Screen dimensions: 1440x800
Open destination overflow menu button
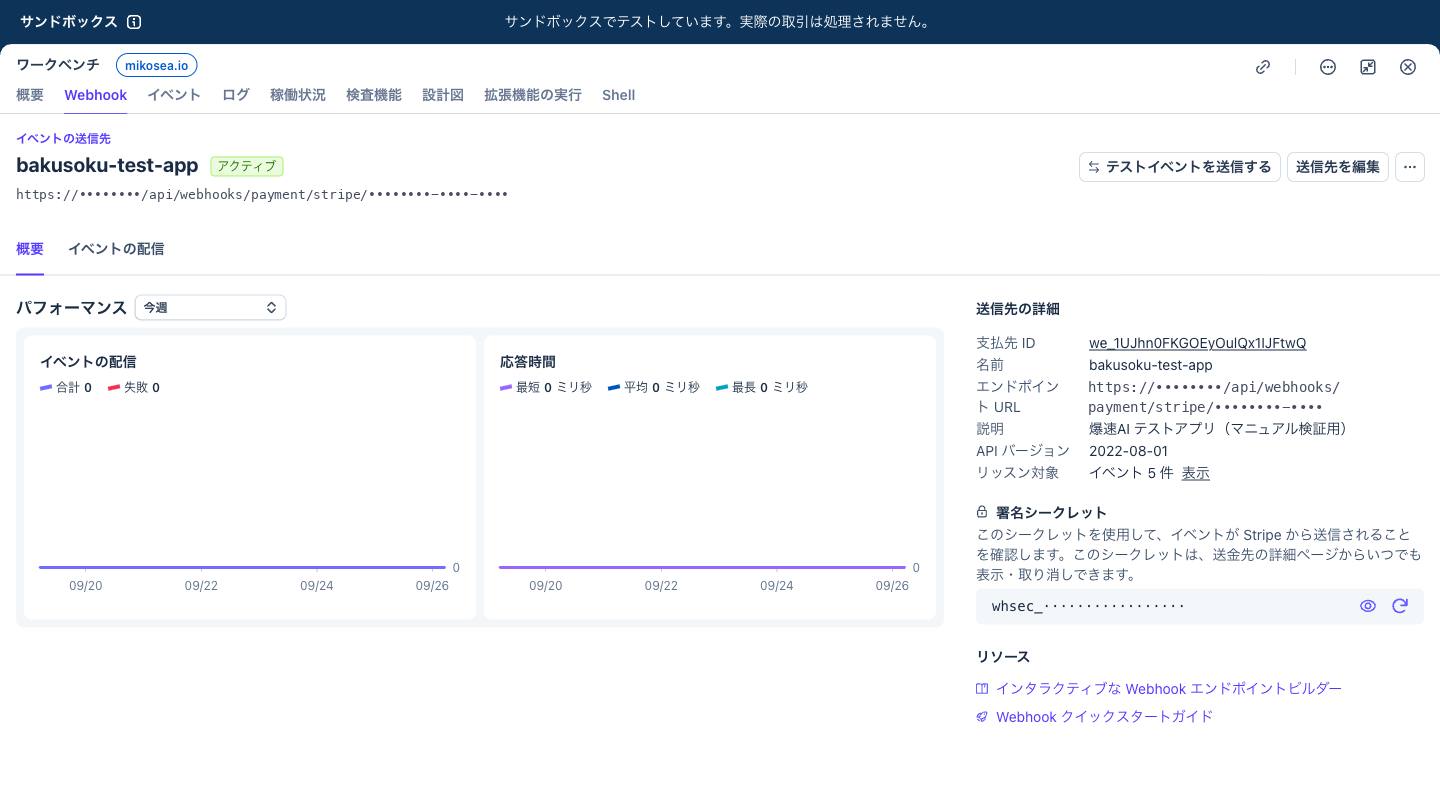[1410, 167]
